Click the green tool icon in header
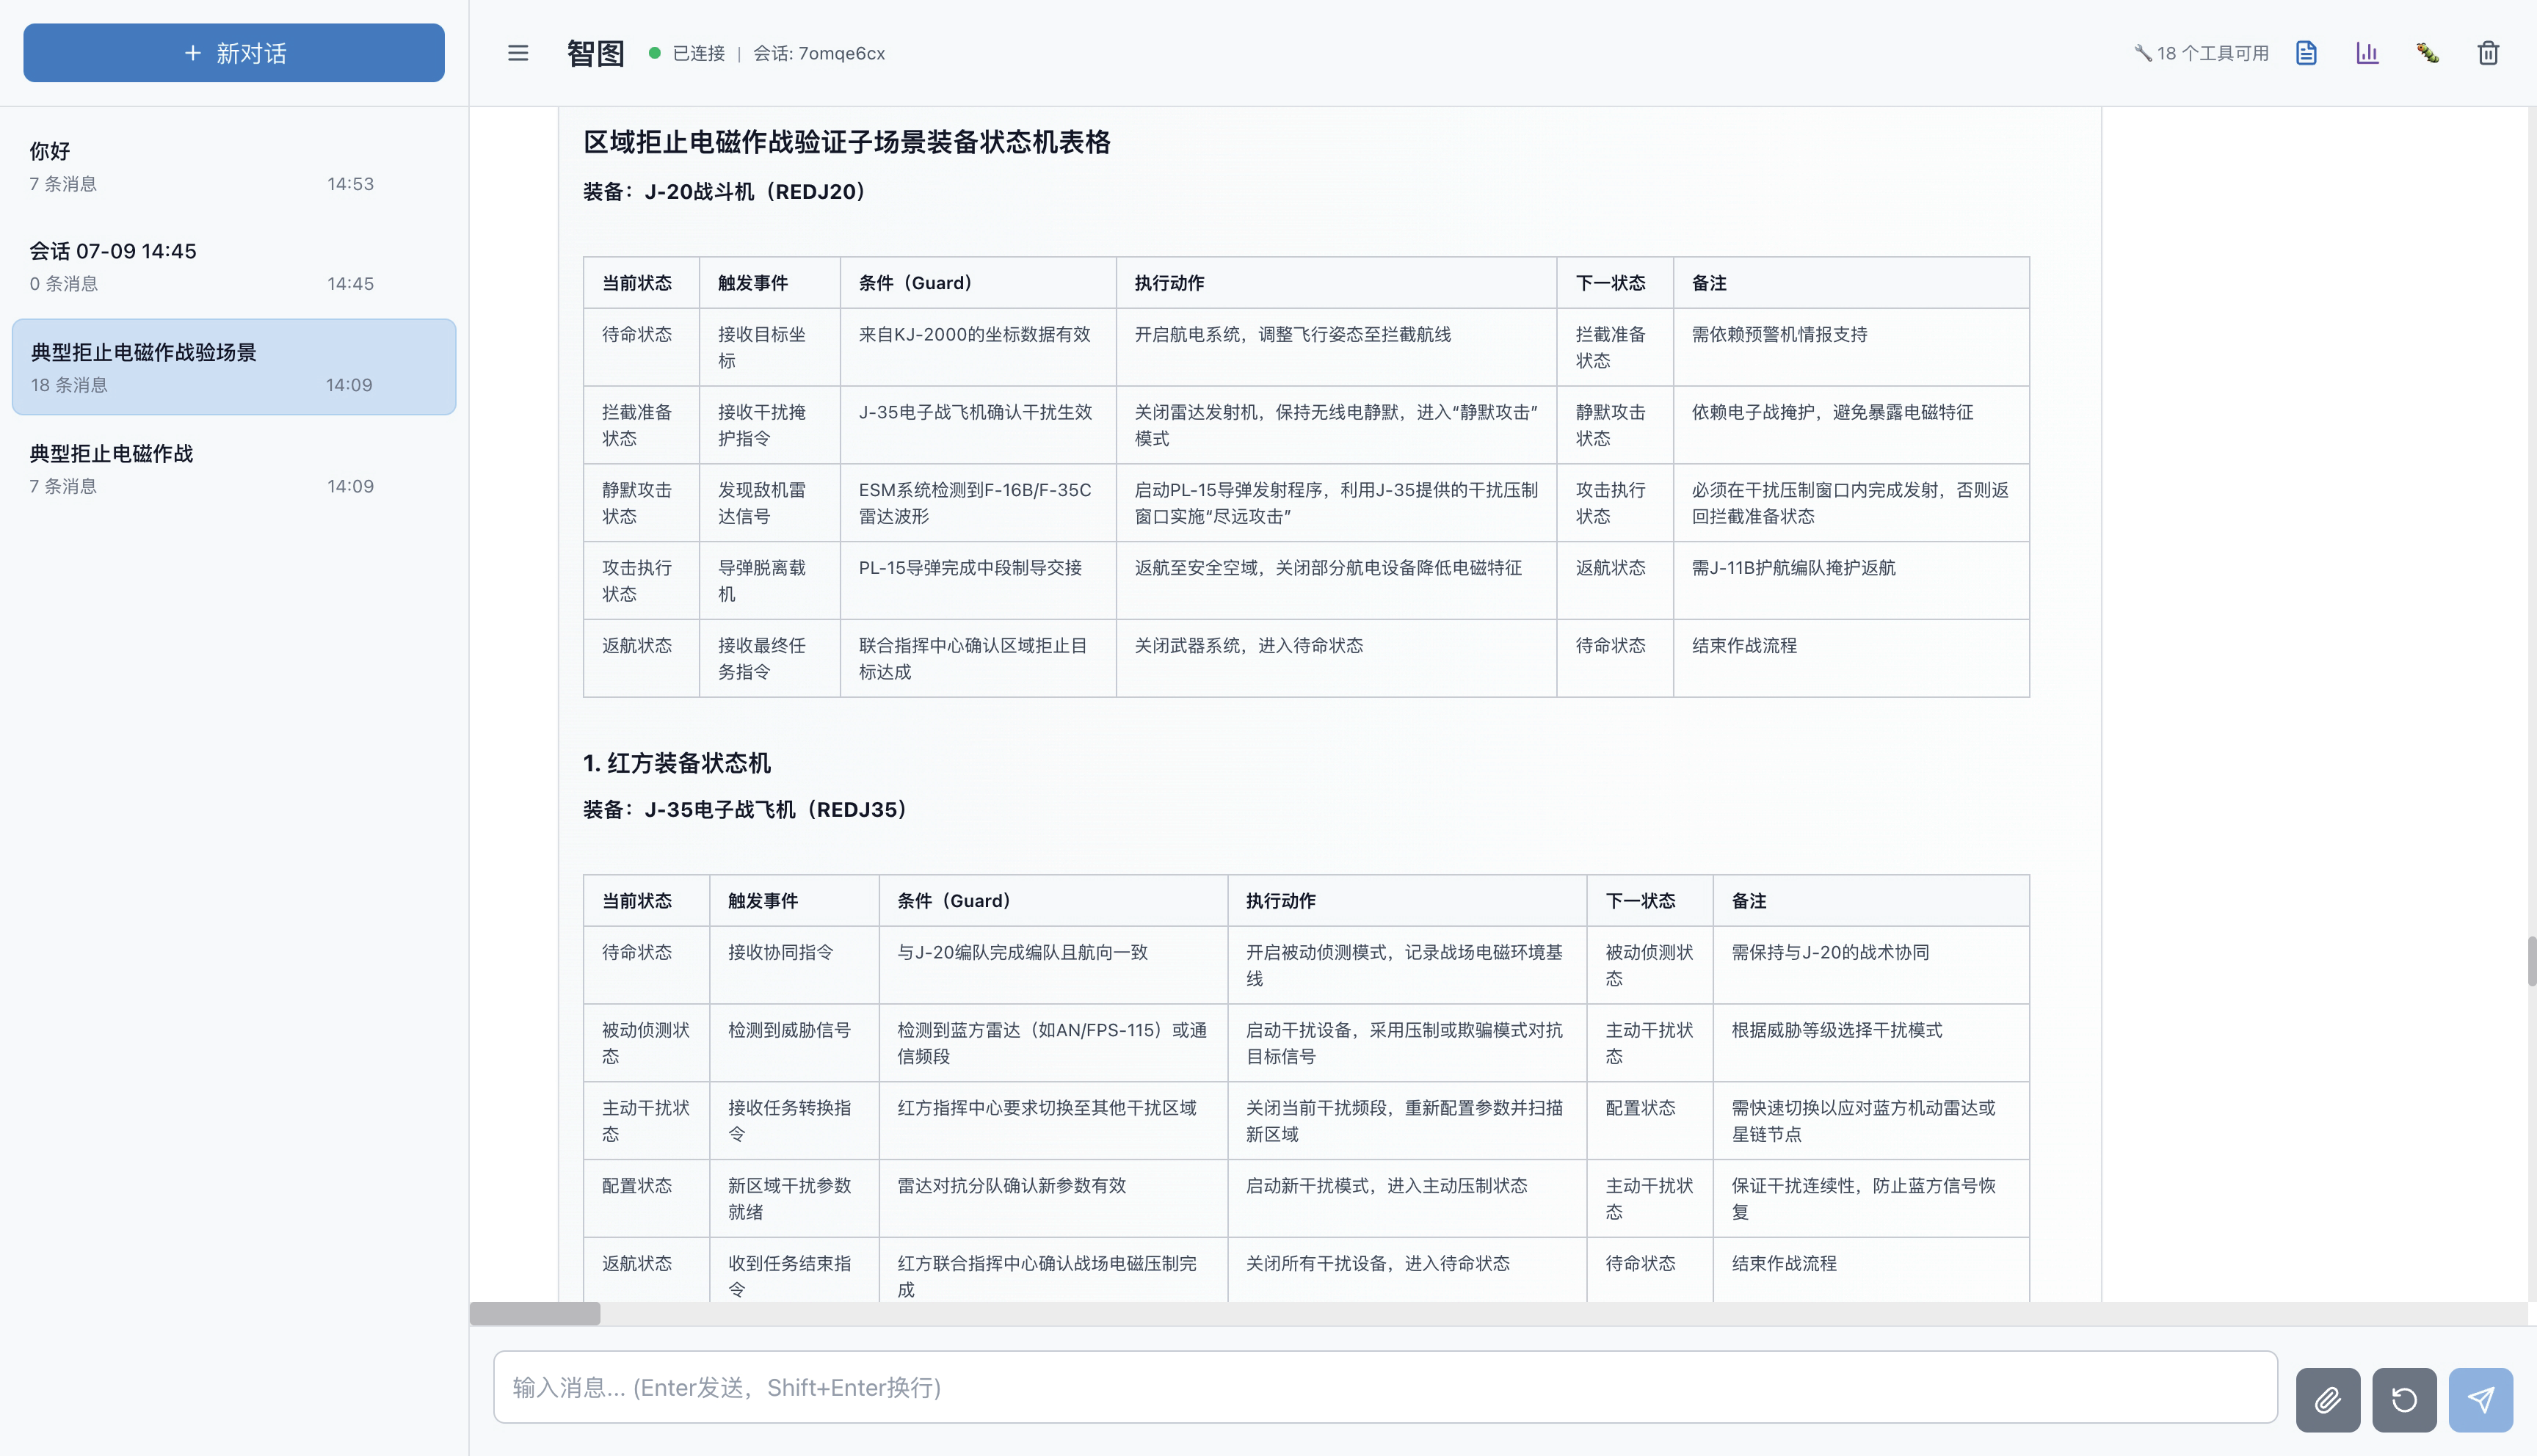 click(2428, 53)
